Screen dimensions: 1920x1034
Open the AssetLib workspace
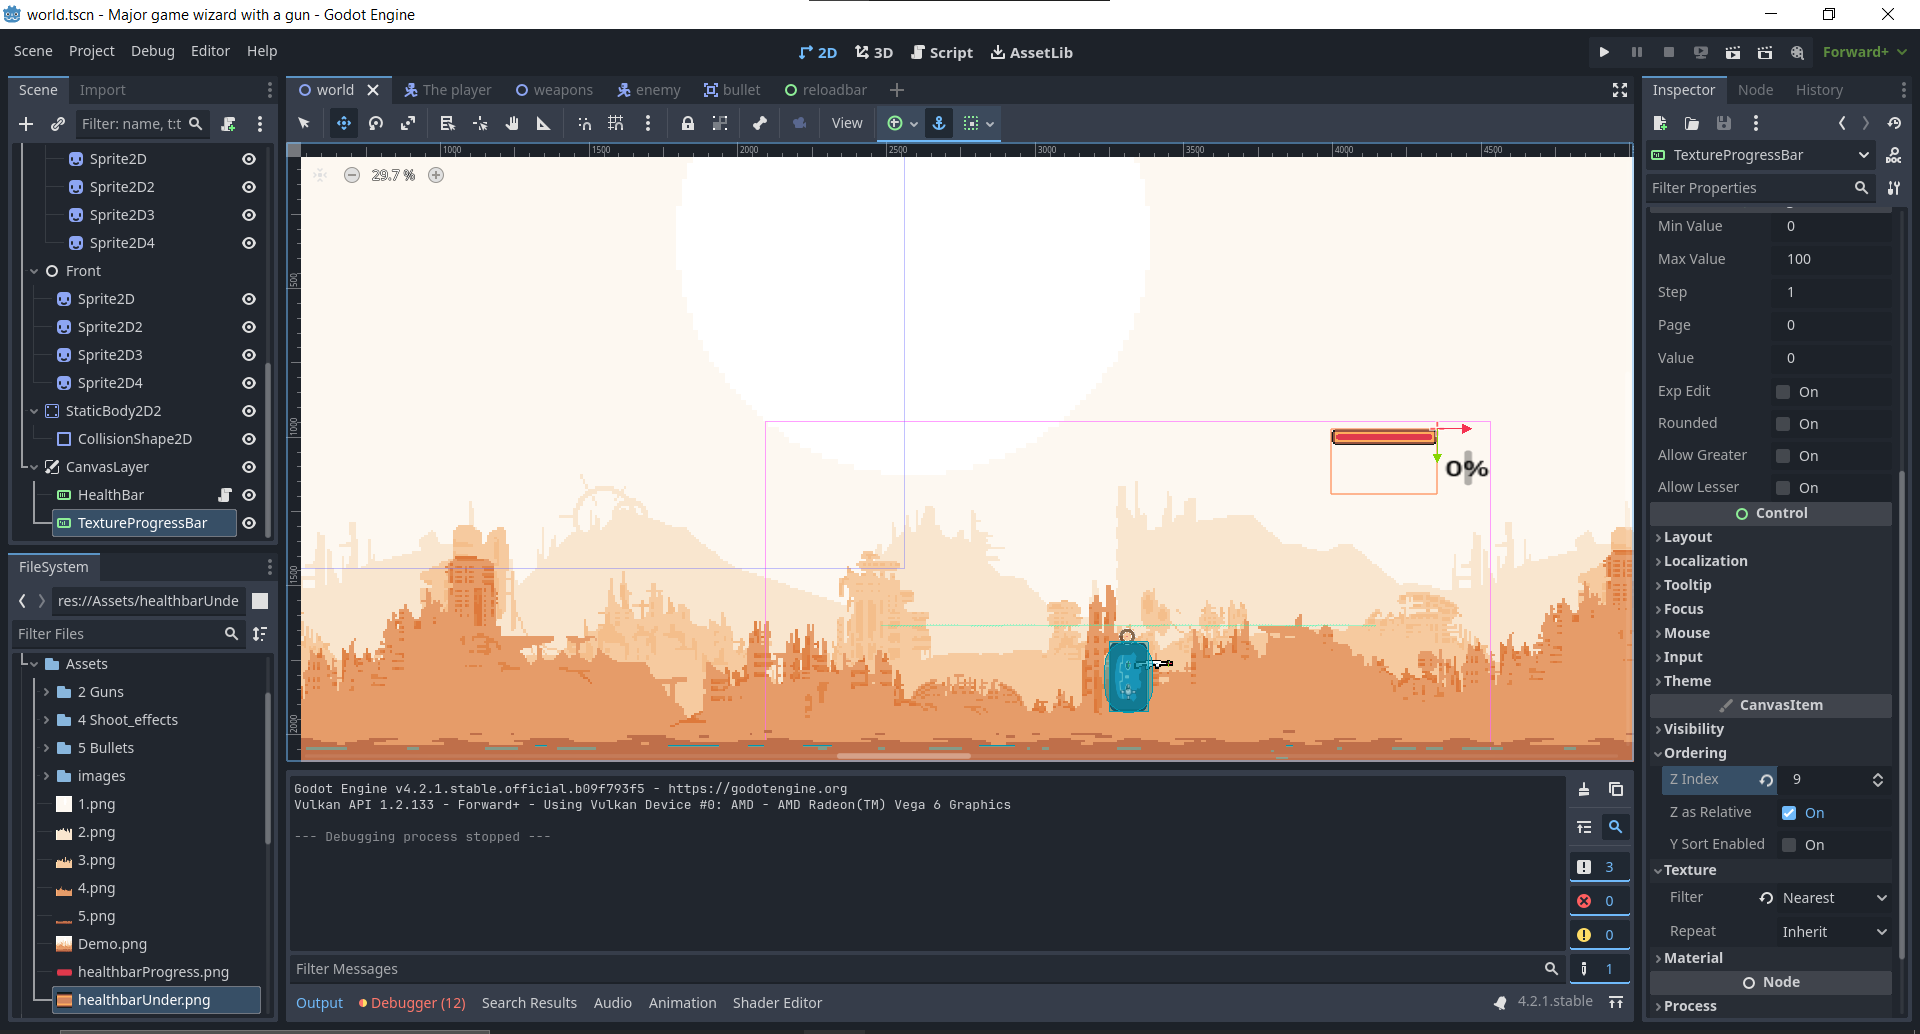tap(1032, 52)
